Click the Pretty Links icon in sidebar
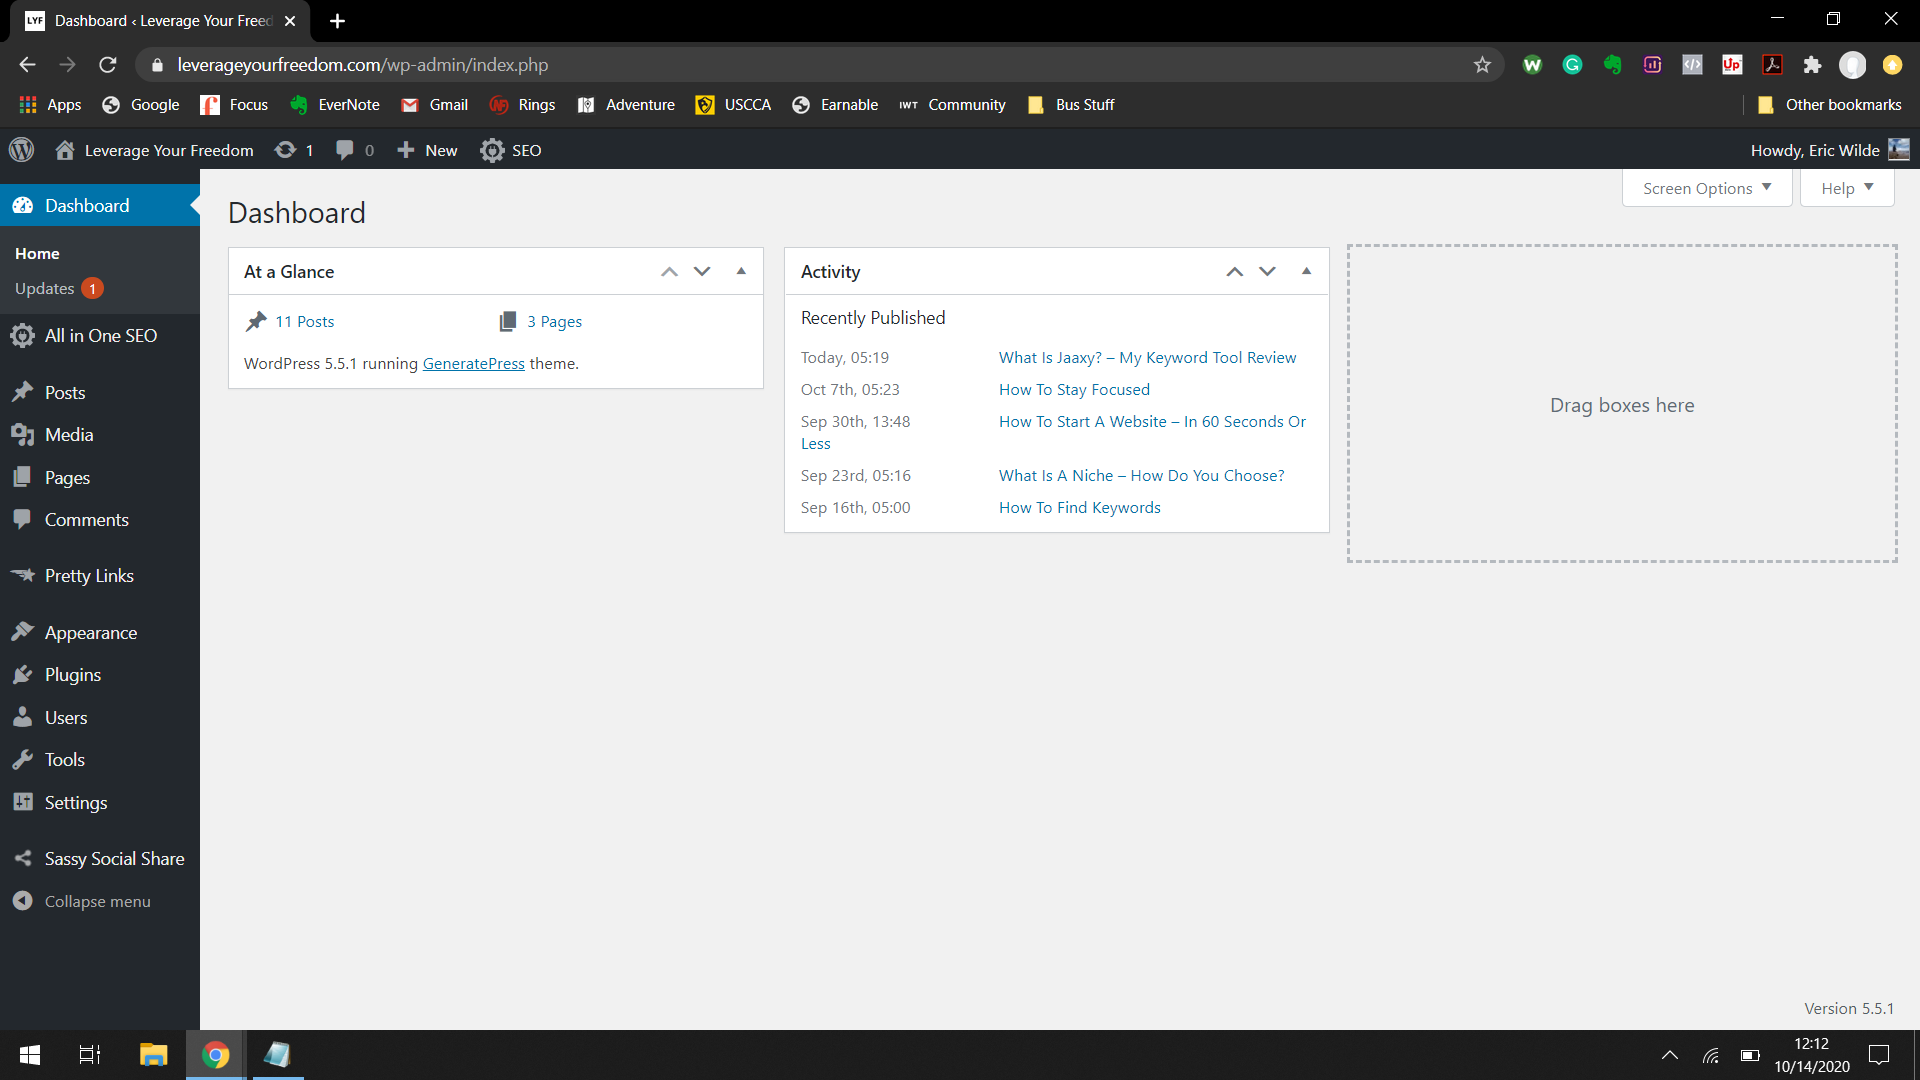This screenshot has height=1080, width=1920. click(x=24, y=575)
